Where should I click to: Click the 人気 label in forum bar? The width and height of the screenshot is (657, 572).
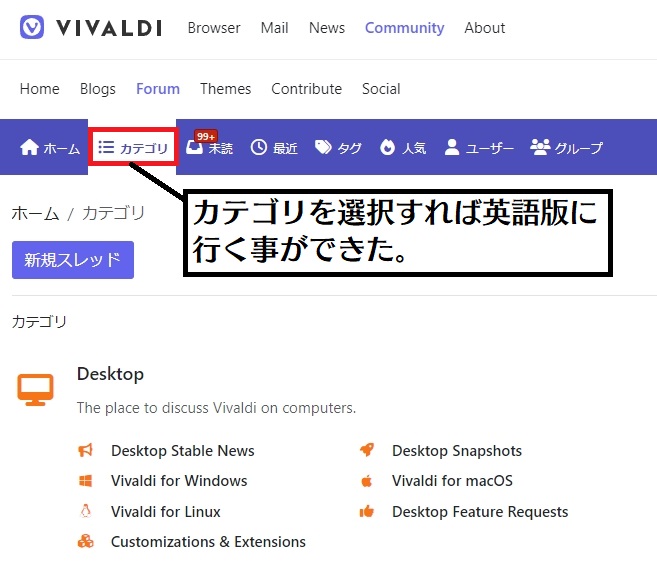coord(414,148)
